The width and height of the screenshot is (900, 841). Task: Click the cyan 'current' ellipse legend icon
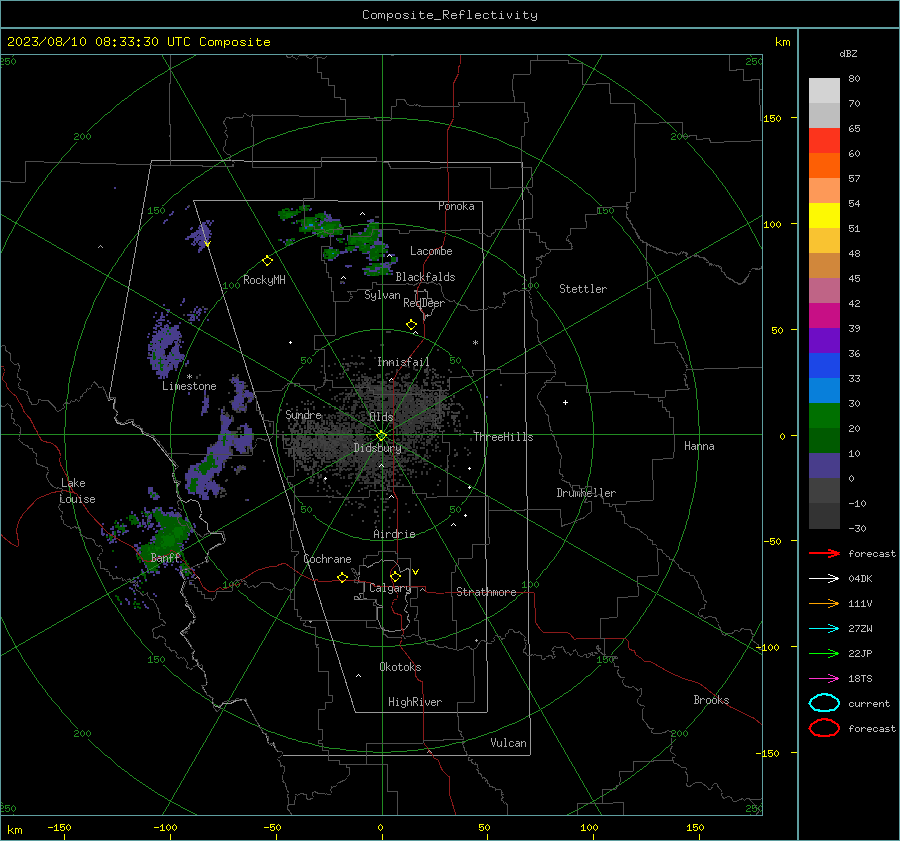tap(824, 703)
